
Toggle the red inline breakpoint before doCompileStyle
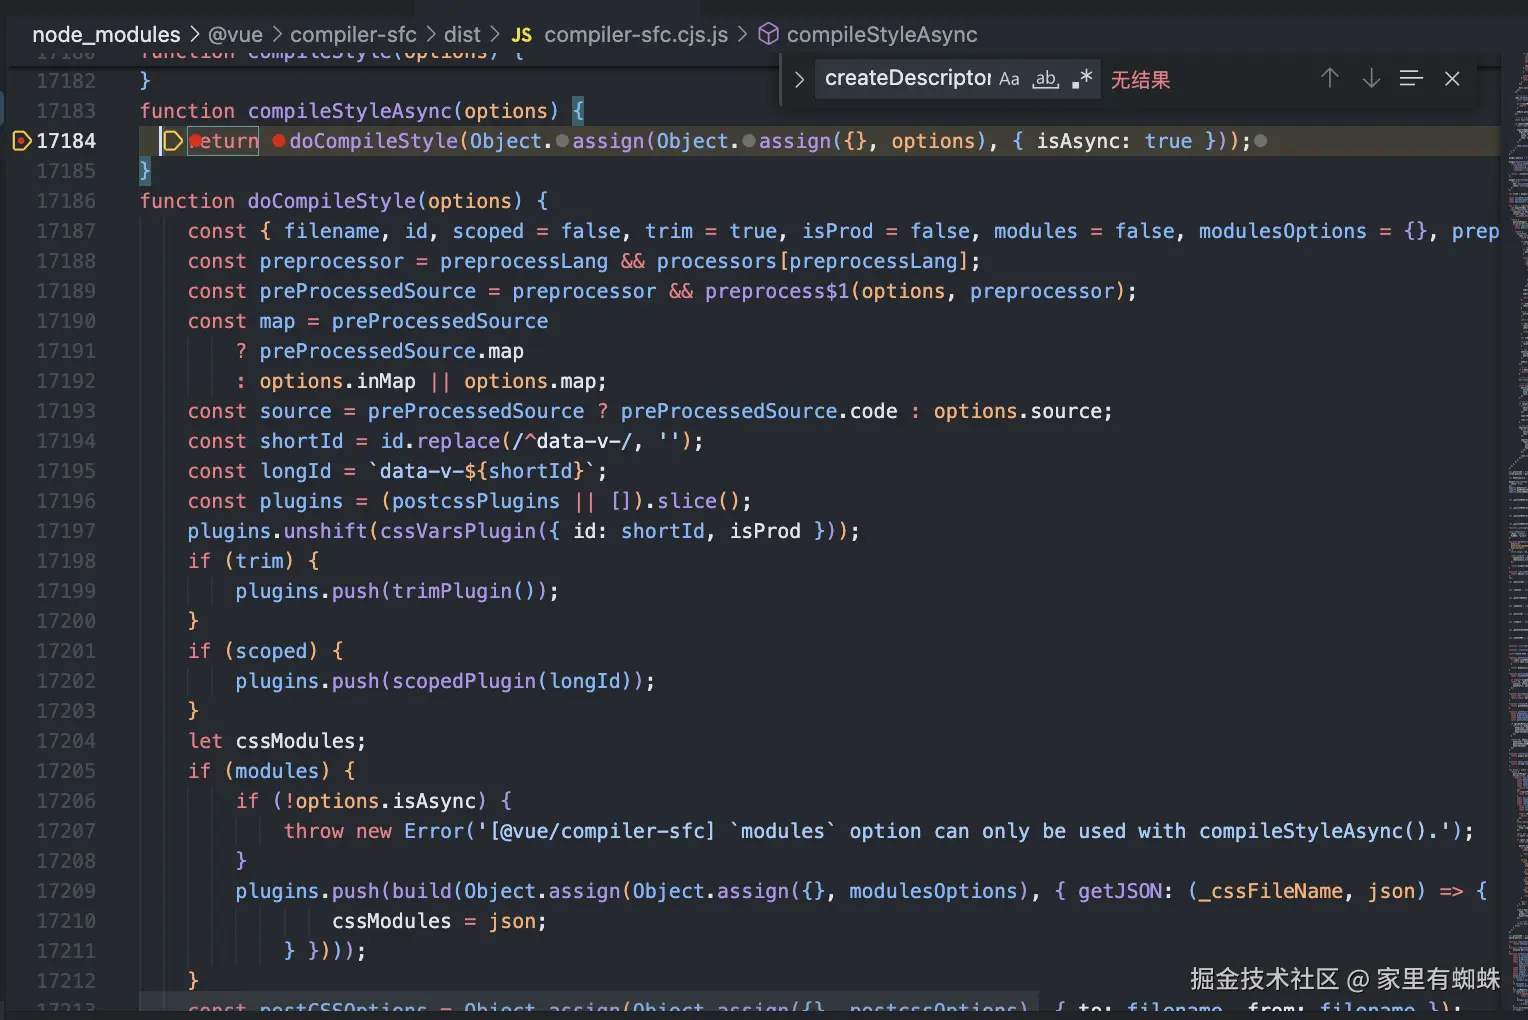pyautogui.click(x=279, y=141)
